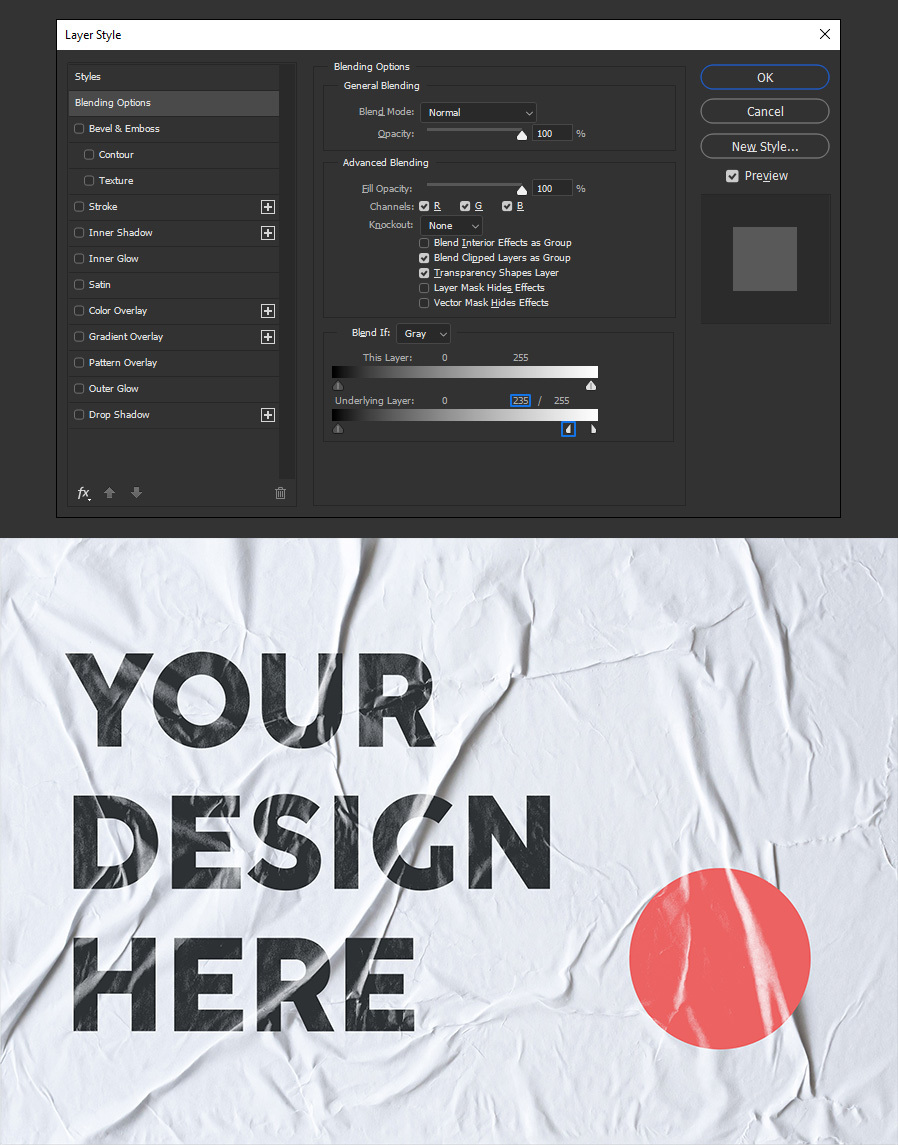Add another Gradient Overlay with plus icon
Image resolution: width=898 pixels, height=1145 pixels.
pos(268,337)
